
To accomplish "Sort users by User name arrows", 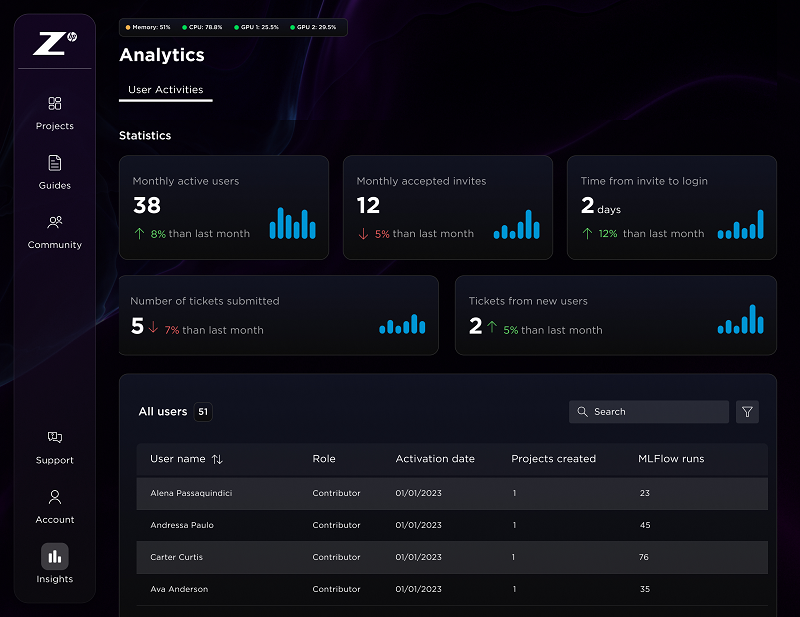I will [x=217, y=459].
